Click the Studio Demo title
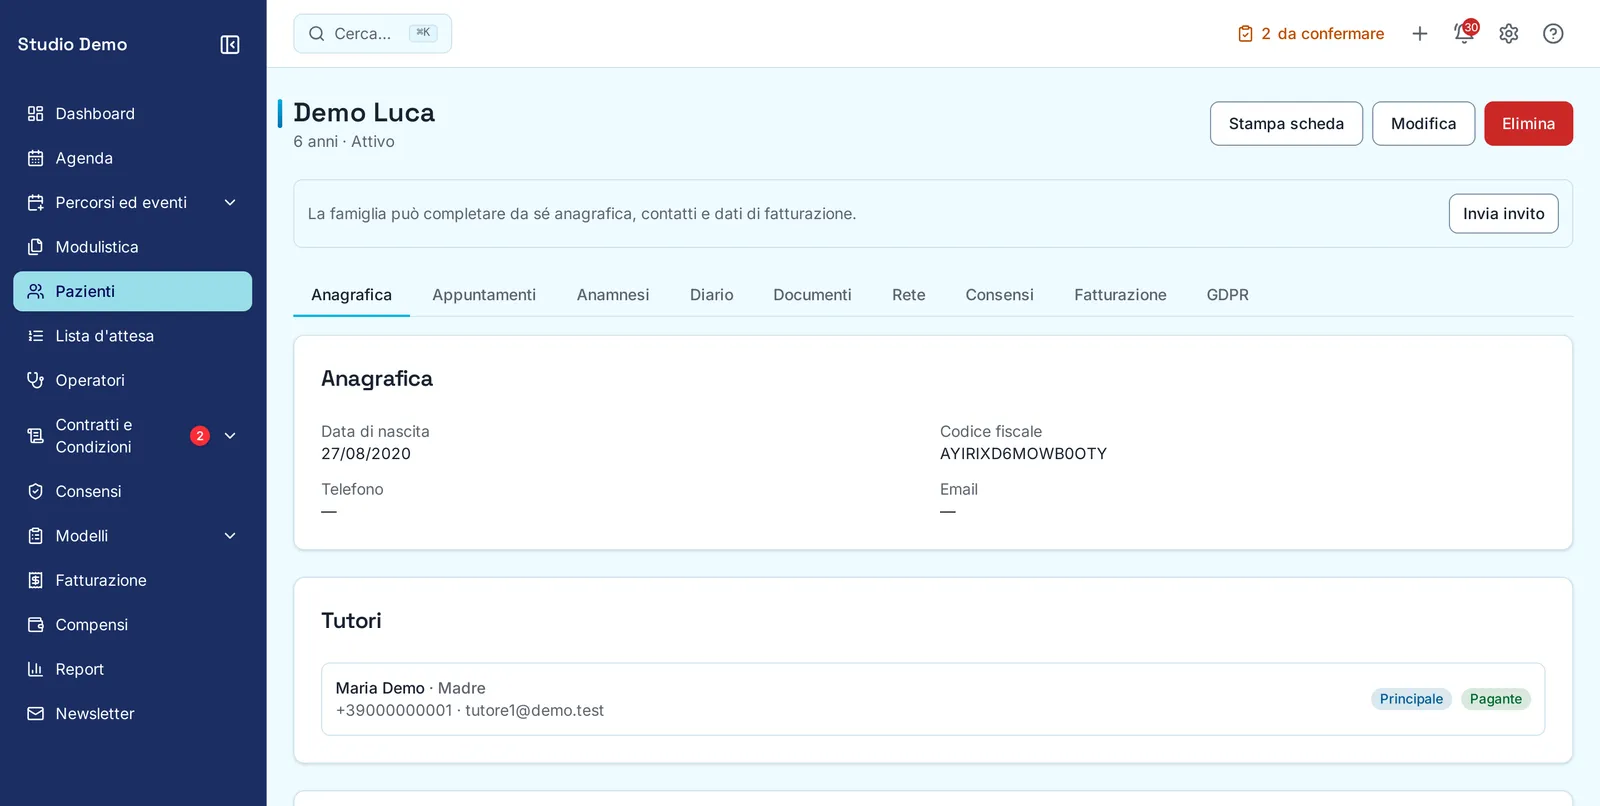This screenshot has width=1600, height=806. pyautogui.click(x=72, y=44)
